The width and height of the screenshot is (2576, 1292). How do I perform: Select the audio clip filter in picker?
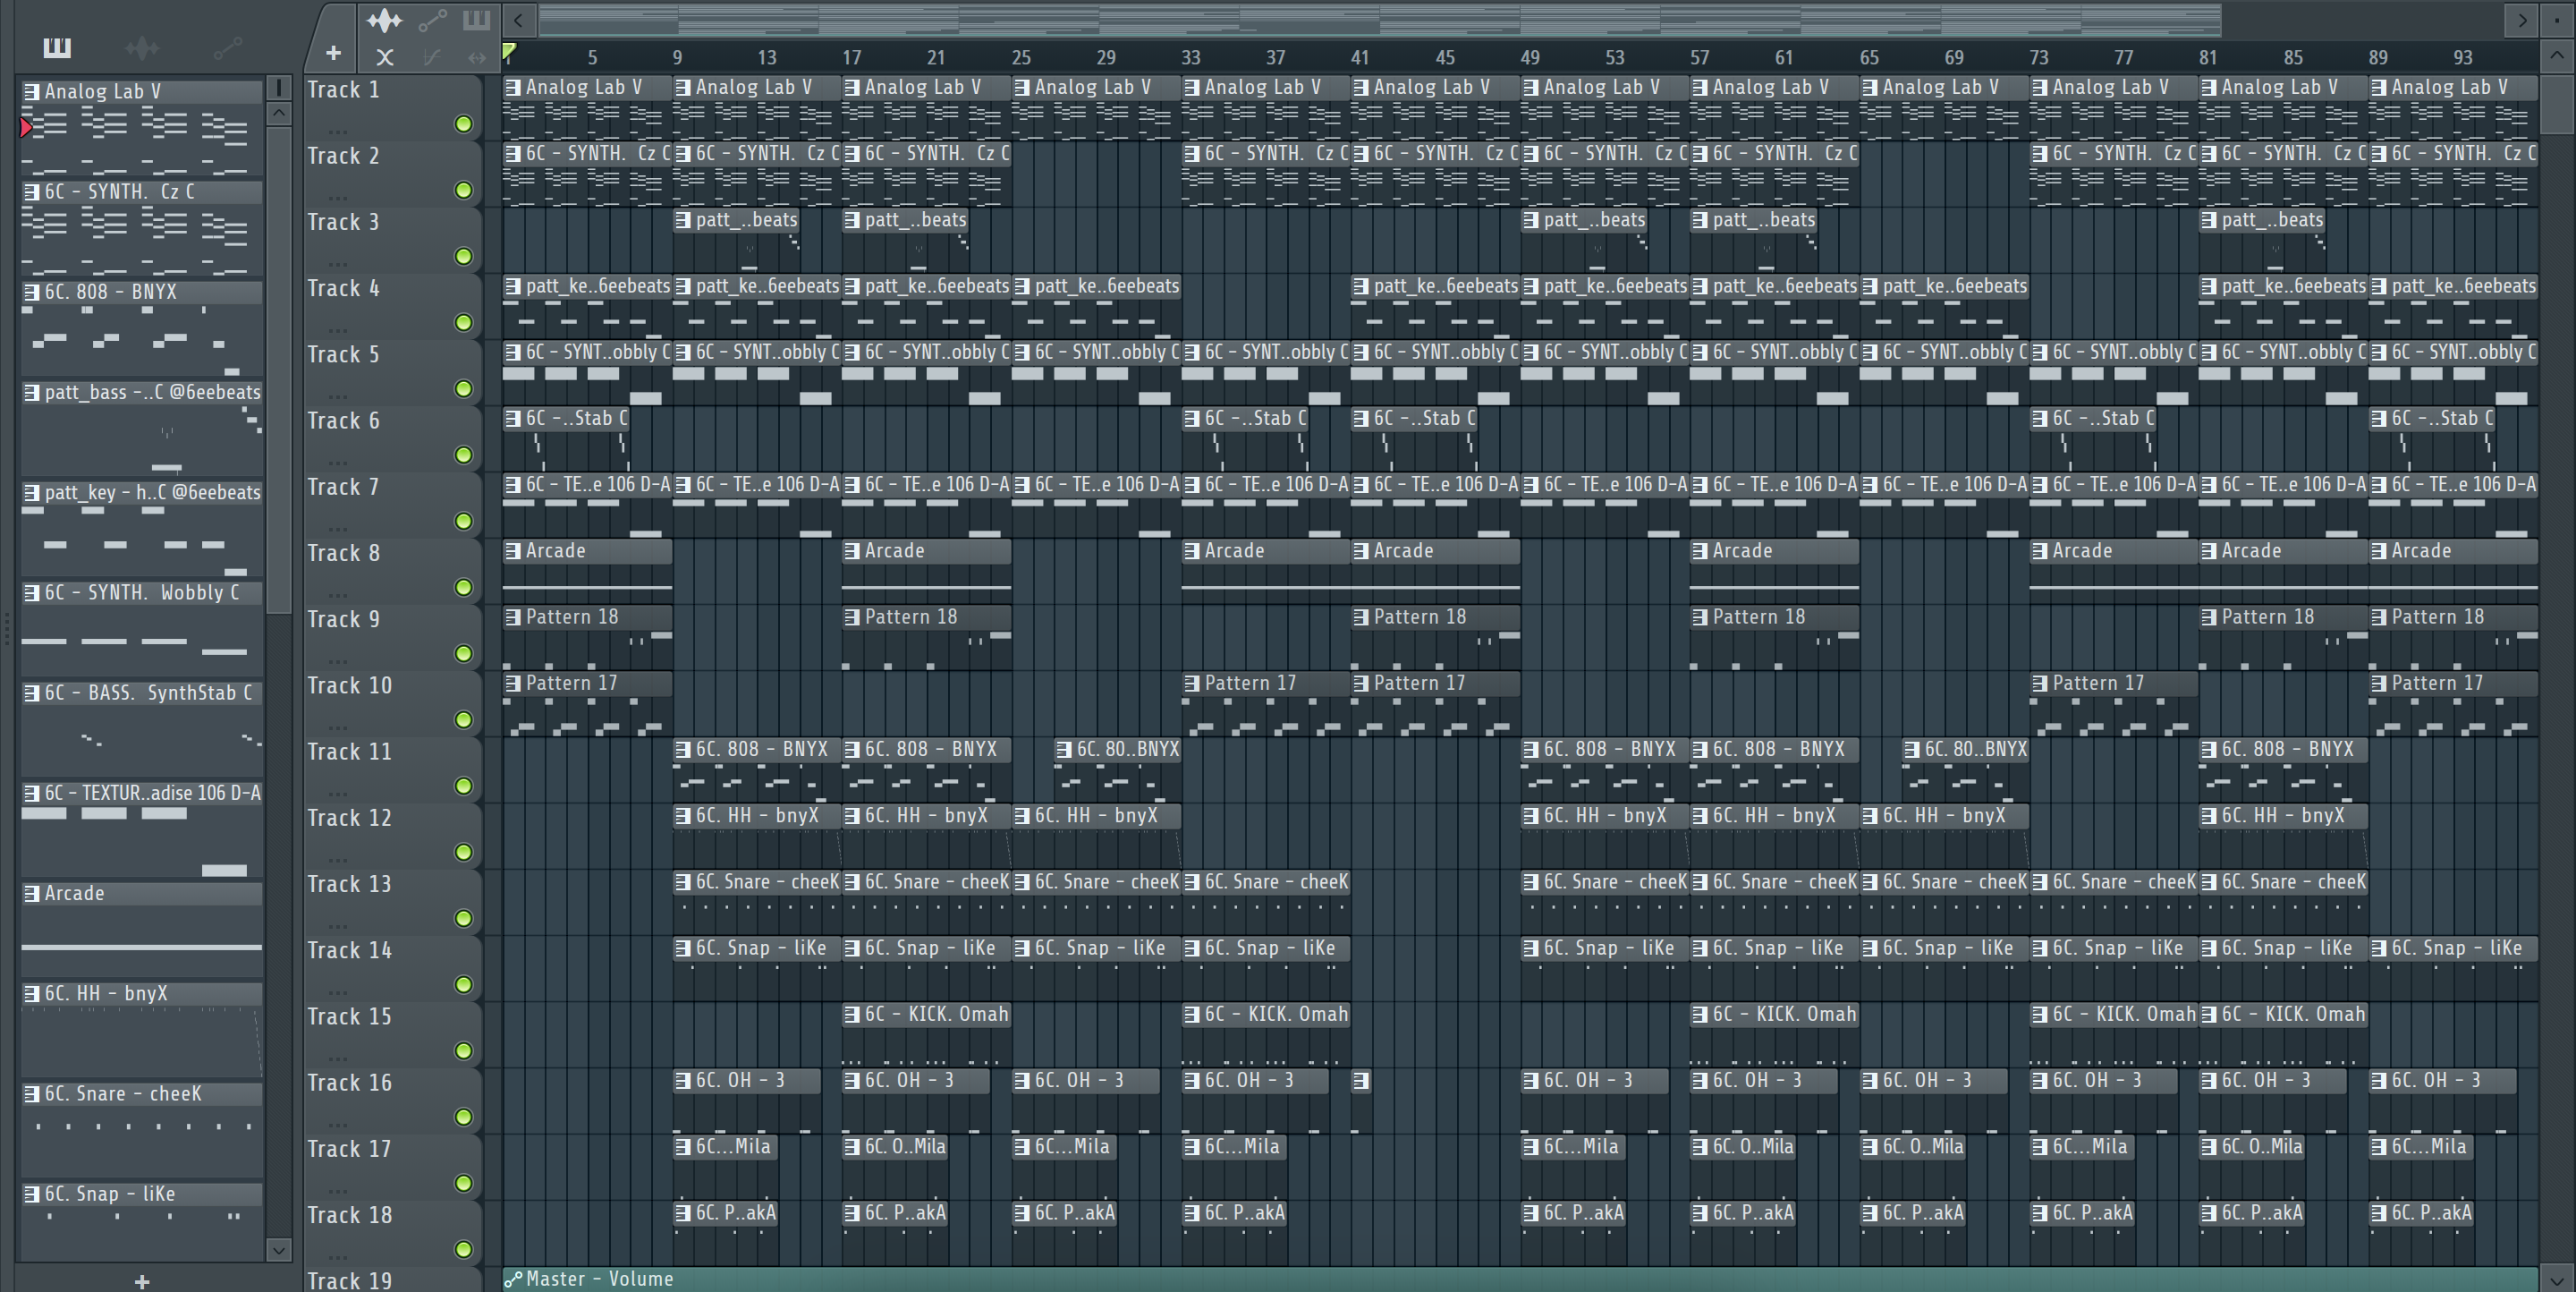tap(142, 47)
